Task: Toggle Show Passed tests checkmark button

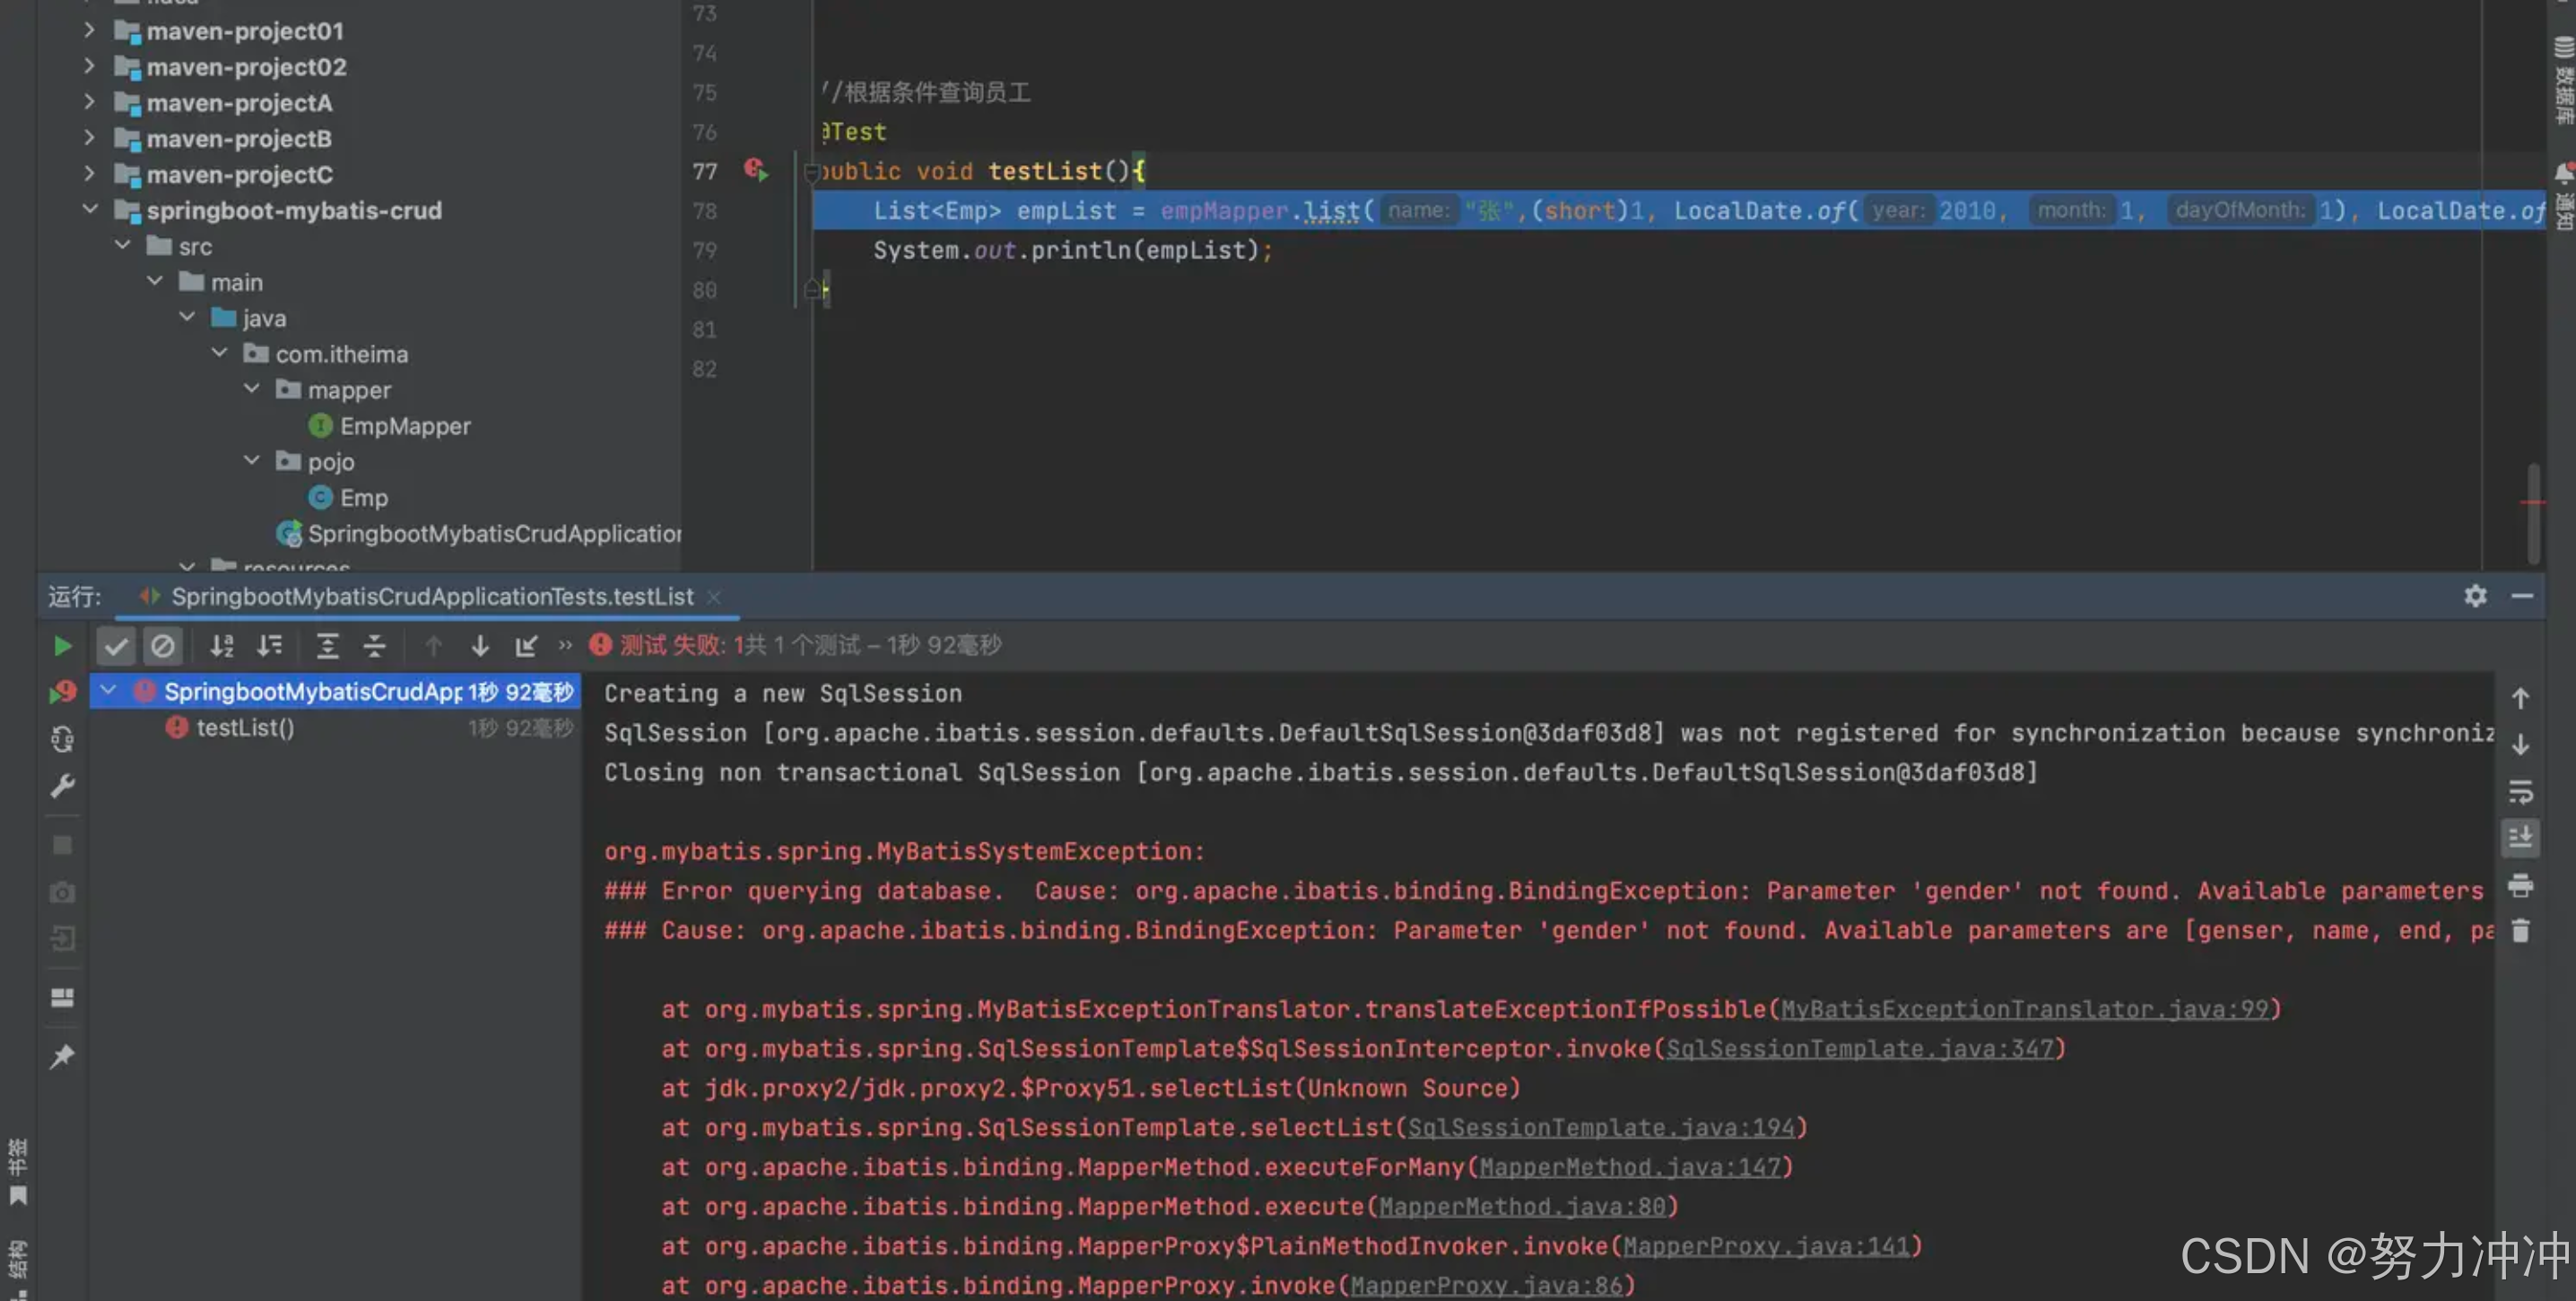Action: [x=116, y=646]
